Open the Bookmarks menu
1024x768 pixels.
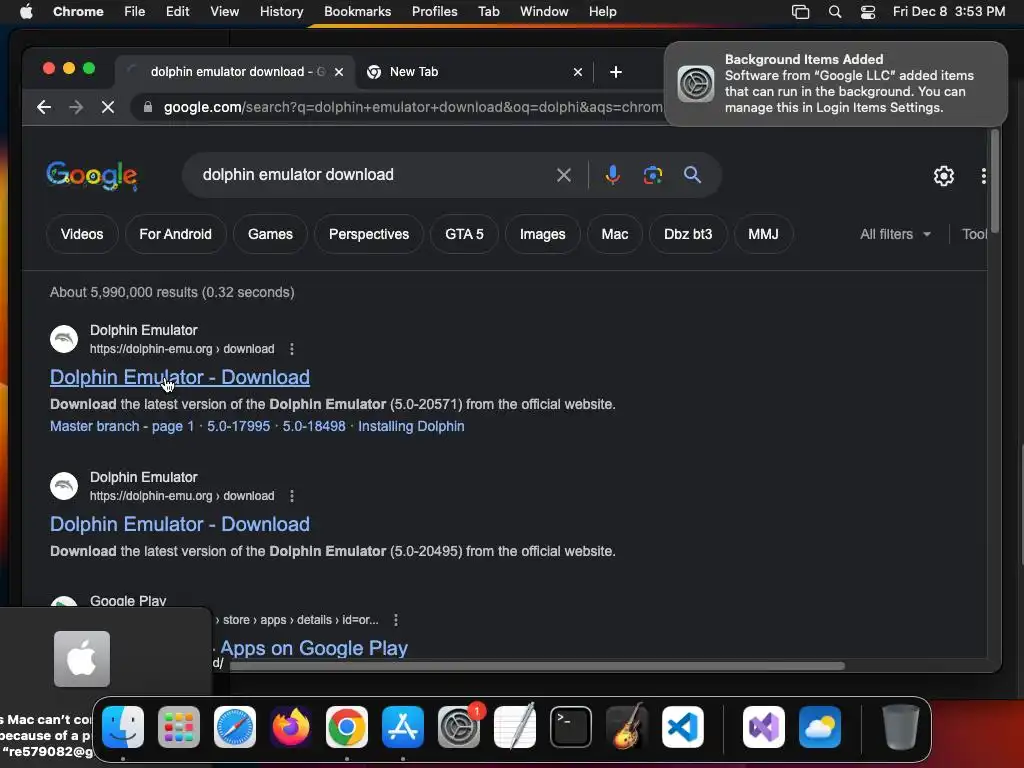click(357, 12)
